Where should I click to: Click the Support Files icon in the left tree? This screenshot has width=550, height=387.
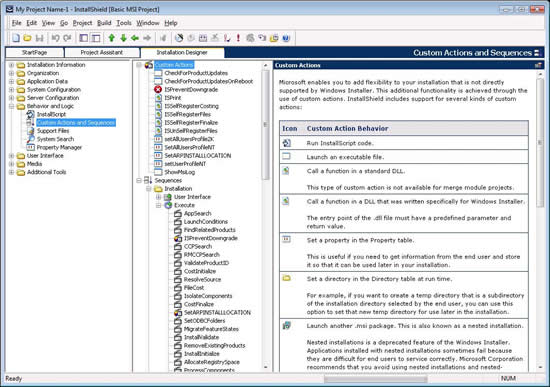click(x=31, y=131)
